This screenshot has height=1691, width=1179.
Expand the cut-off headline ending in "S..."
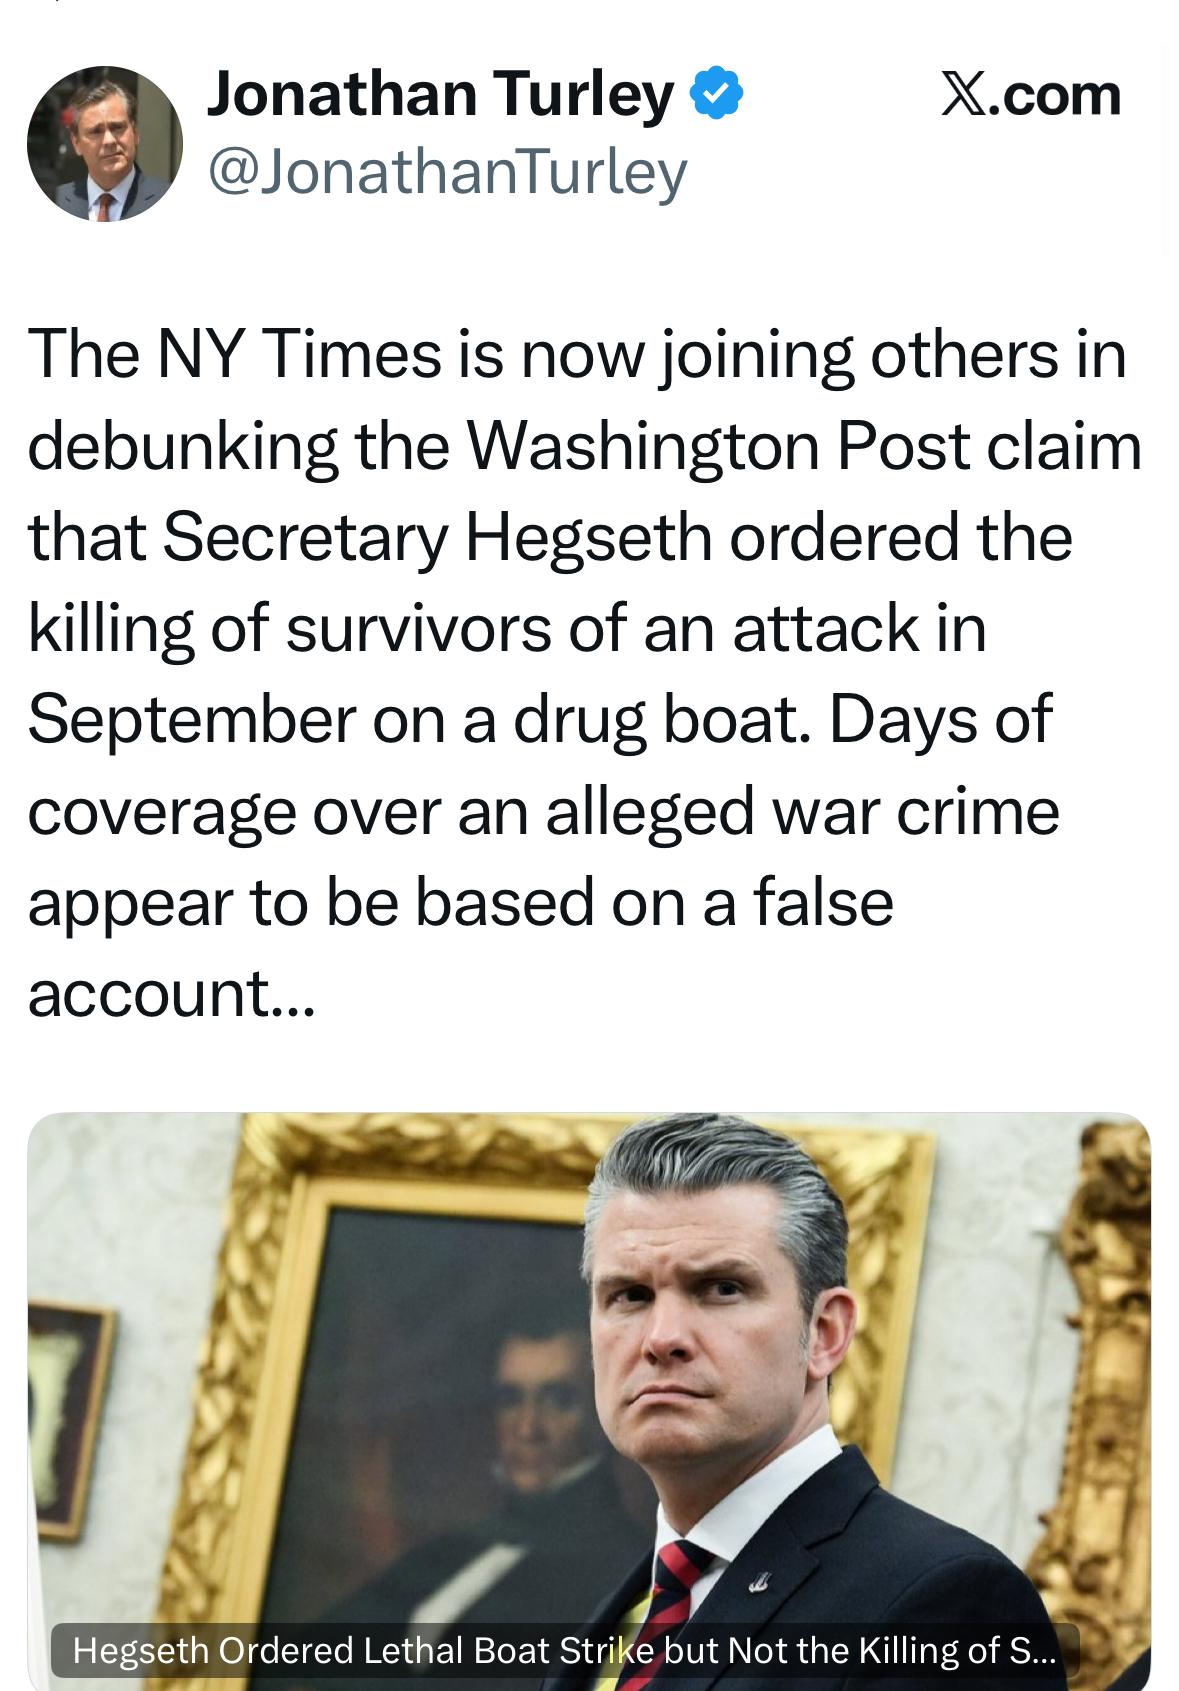(1032, 1650)
